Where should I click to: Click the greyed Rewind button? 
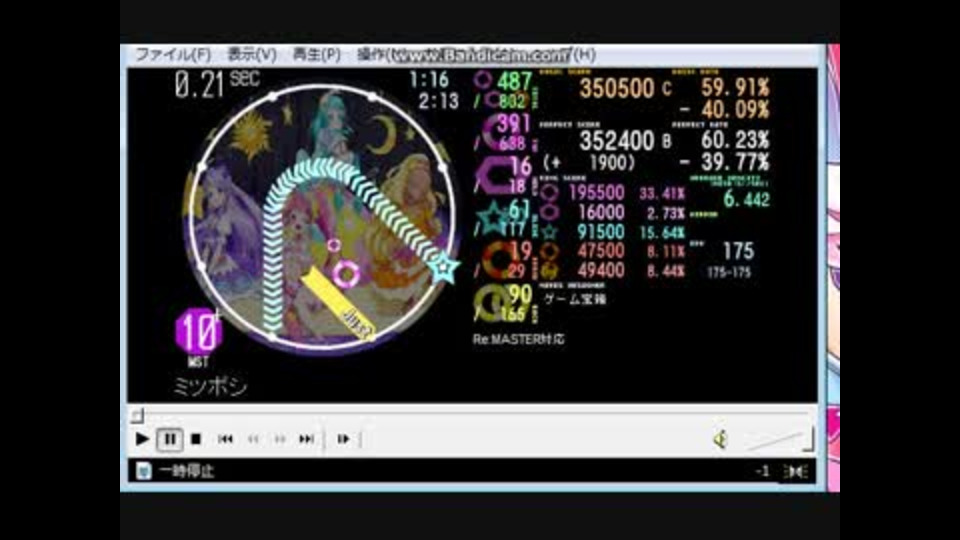tap(253, 439)
